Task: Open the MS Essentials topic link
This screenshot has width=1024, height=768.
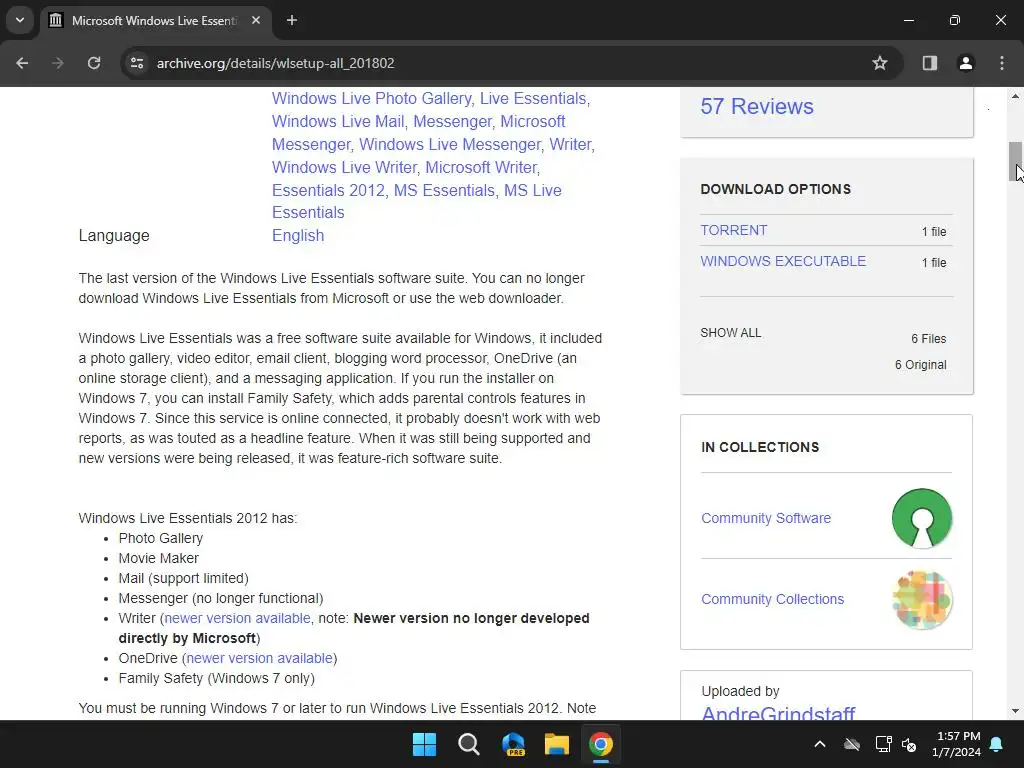Action: [444, 191]
